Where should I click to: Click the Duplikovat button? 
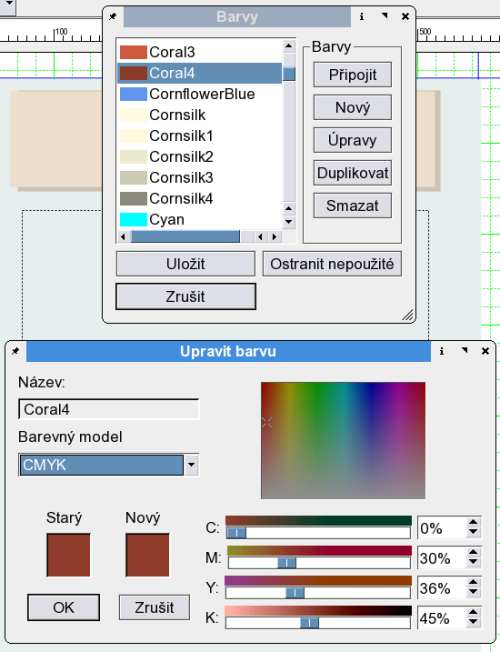click(x=352, y=173)
